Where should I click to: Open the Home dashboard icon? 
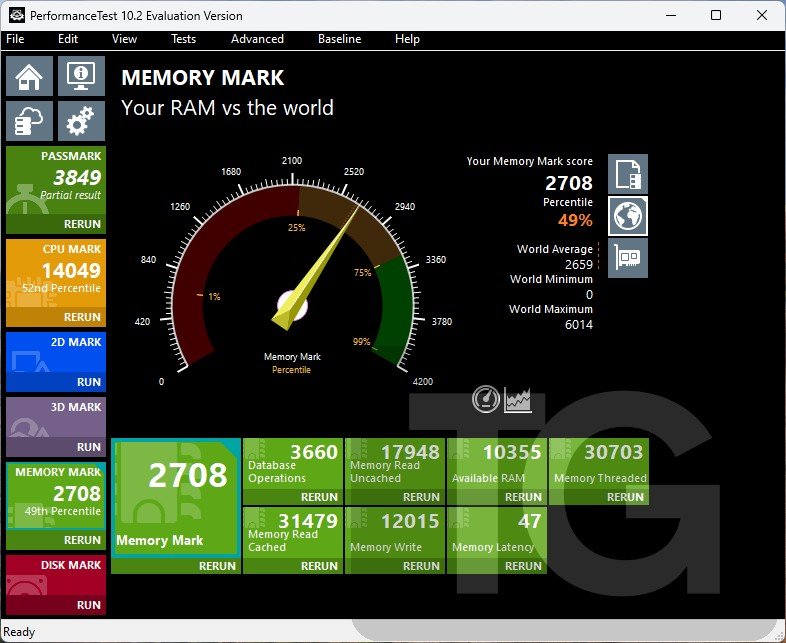29,76
